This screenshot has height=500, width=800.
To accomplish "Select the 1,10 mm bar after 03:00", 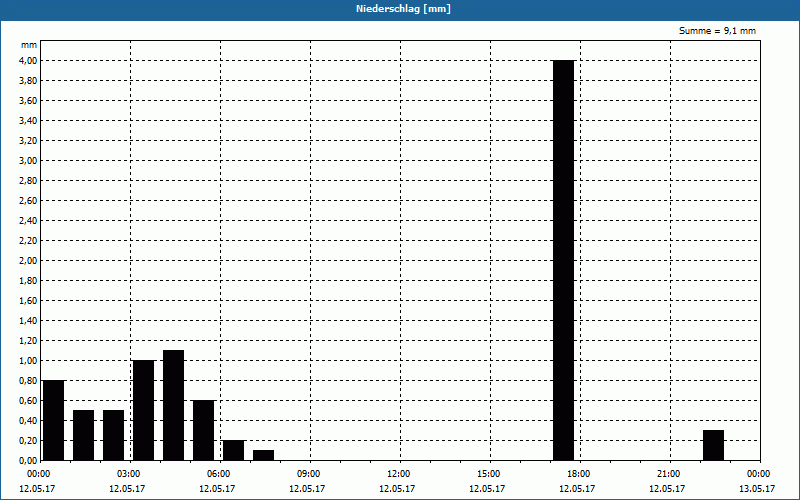I will tap(173, 405).
